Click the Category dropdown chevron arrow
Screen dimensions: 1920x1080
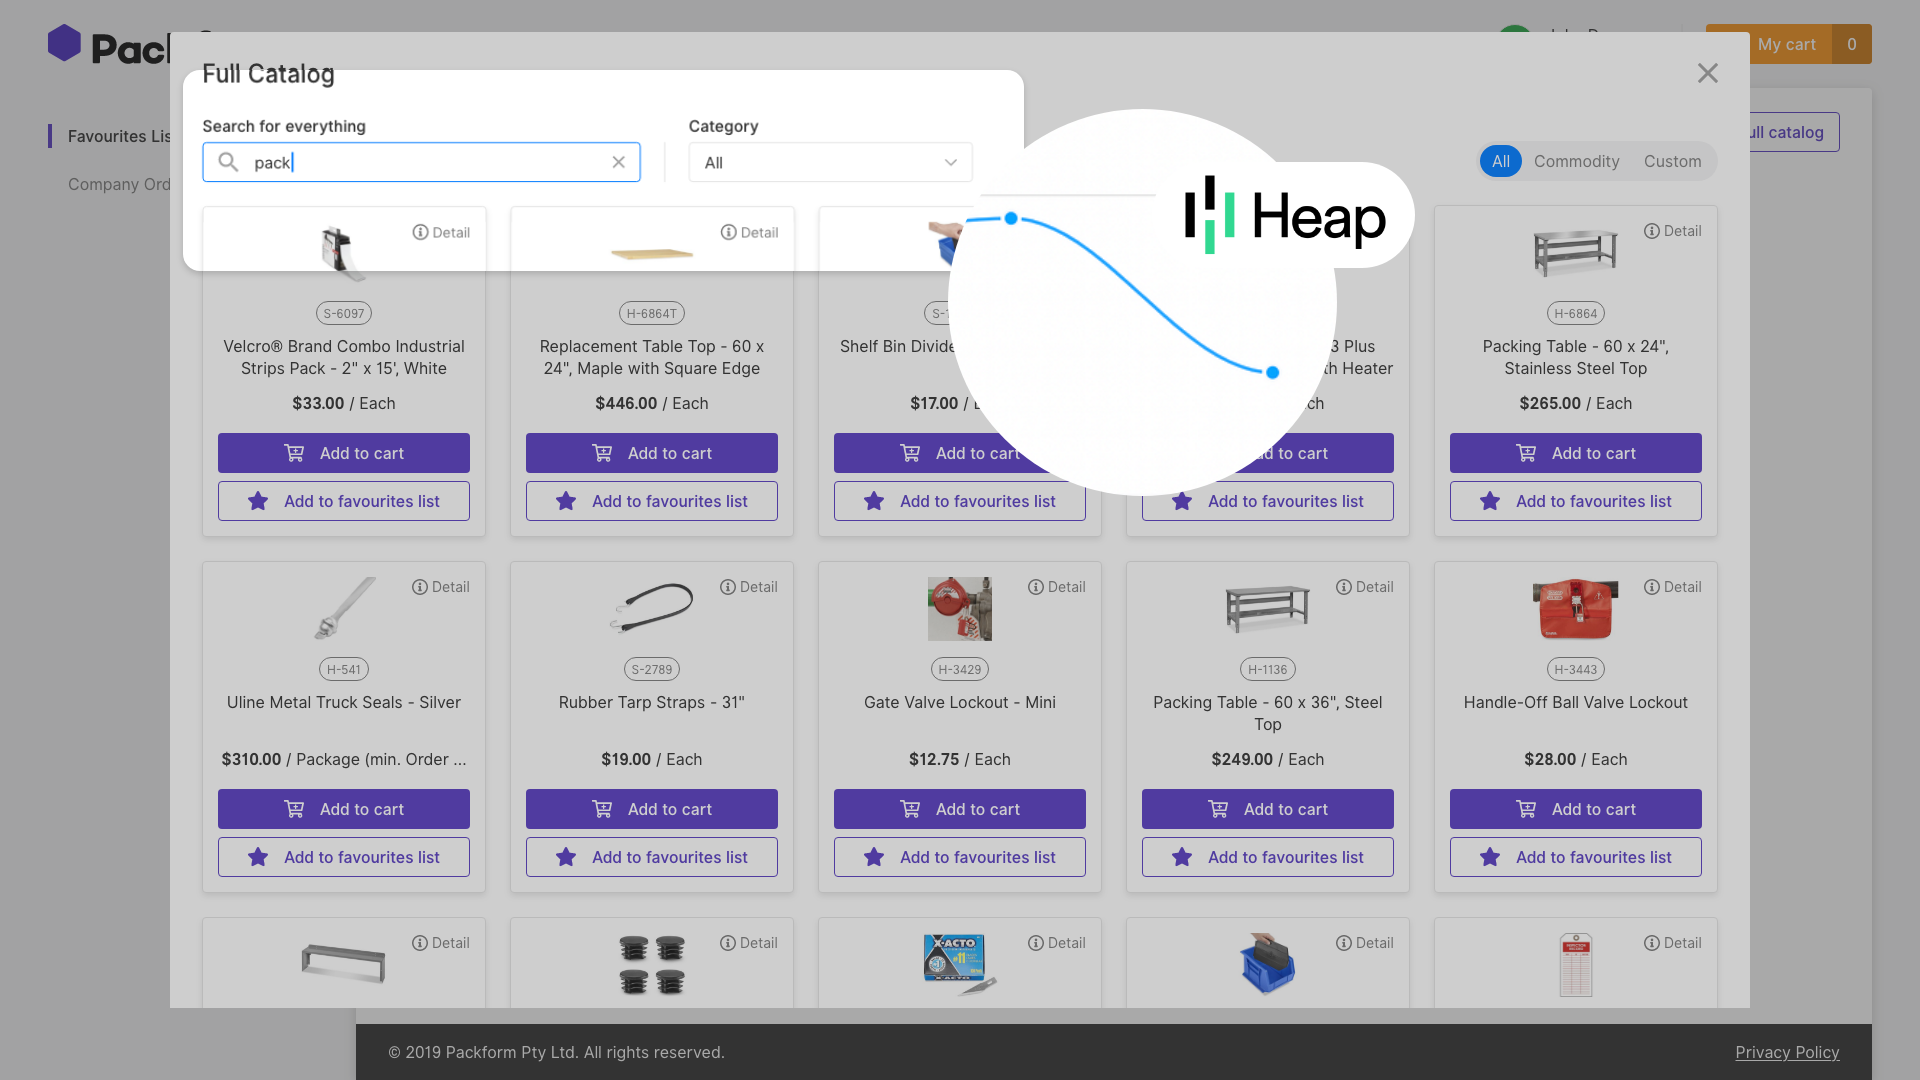click(950, 162)
